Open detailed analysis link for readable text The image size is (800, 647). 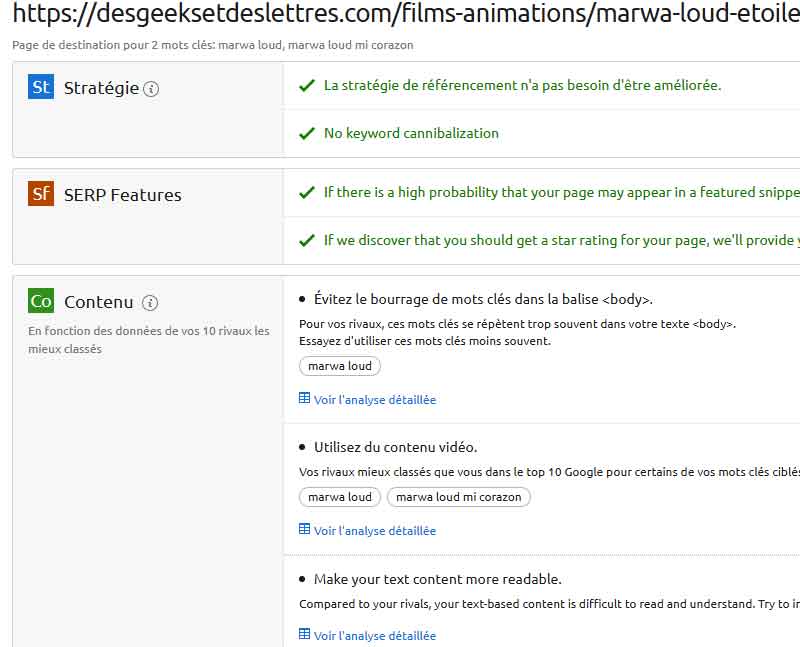[375, 636]
